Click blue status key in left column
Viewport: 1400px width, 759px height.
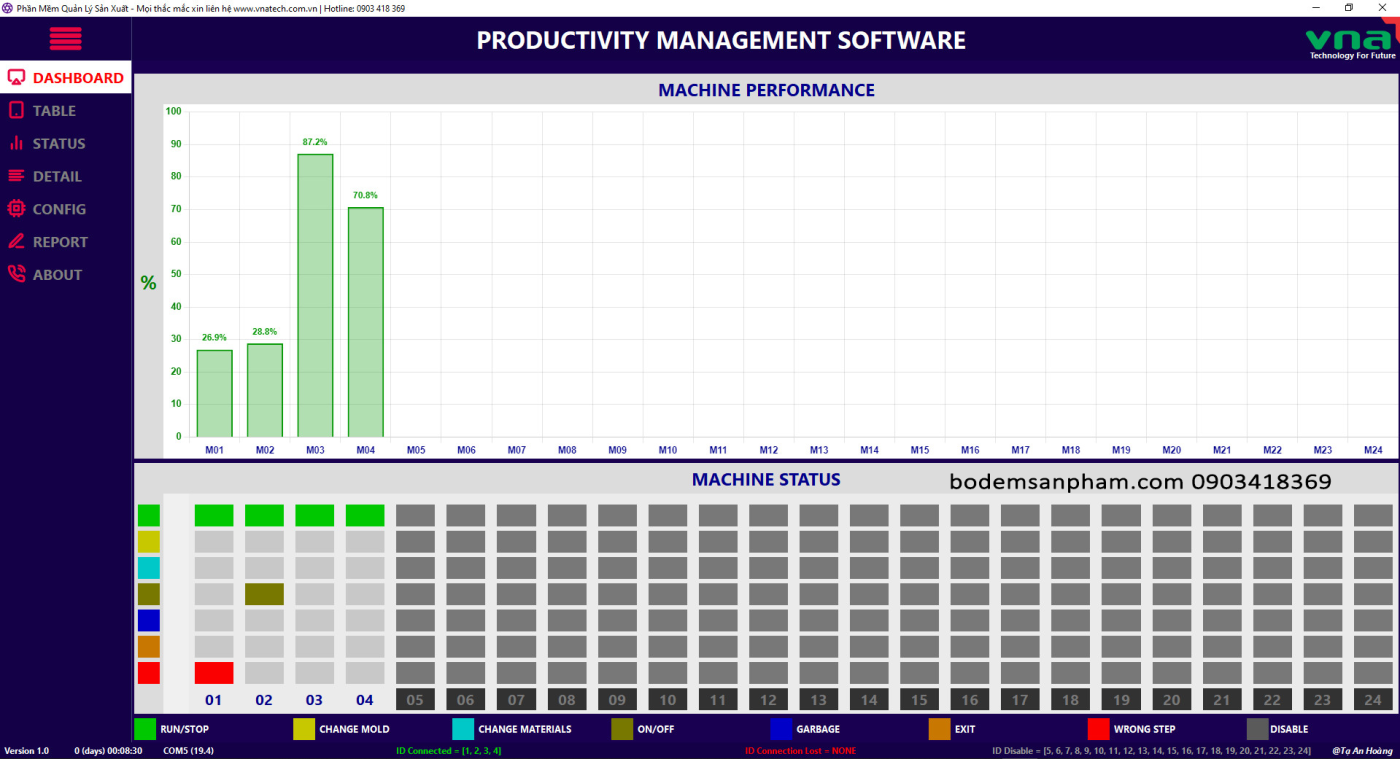pyautogui.click(x=148, y=620)
